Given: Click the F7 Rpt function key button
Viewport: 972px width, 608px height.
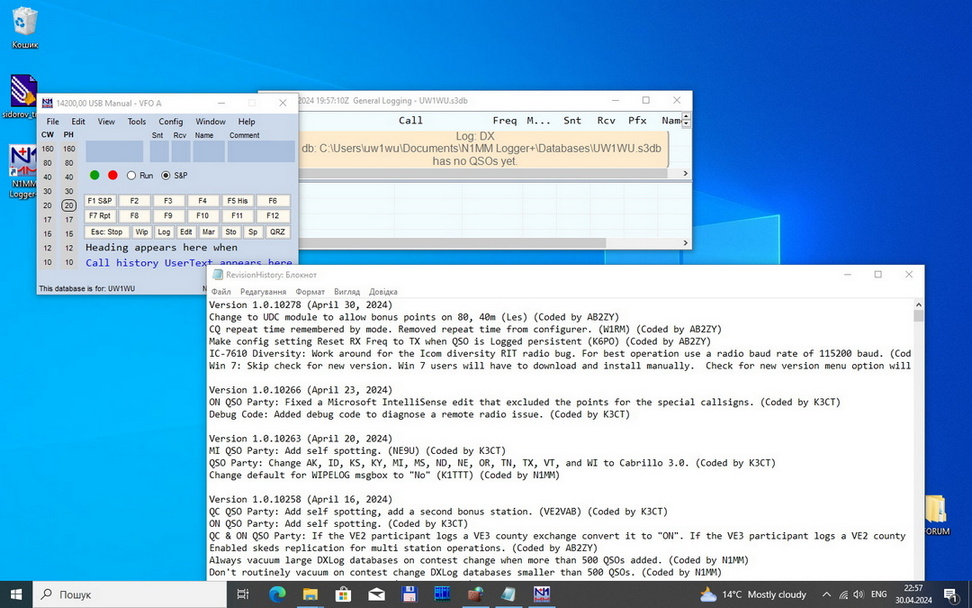Looking at the screenshot, I should pyautogui.click(x=100, y=216).
